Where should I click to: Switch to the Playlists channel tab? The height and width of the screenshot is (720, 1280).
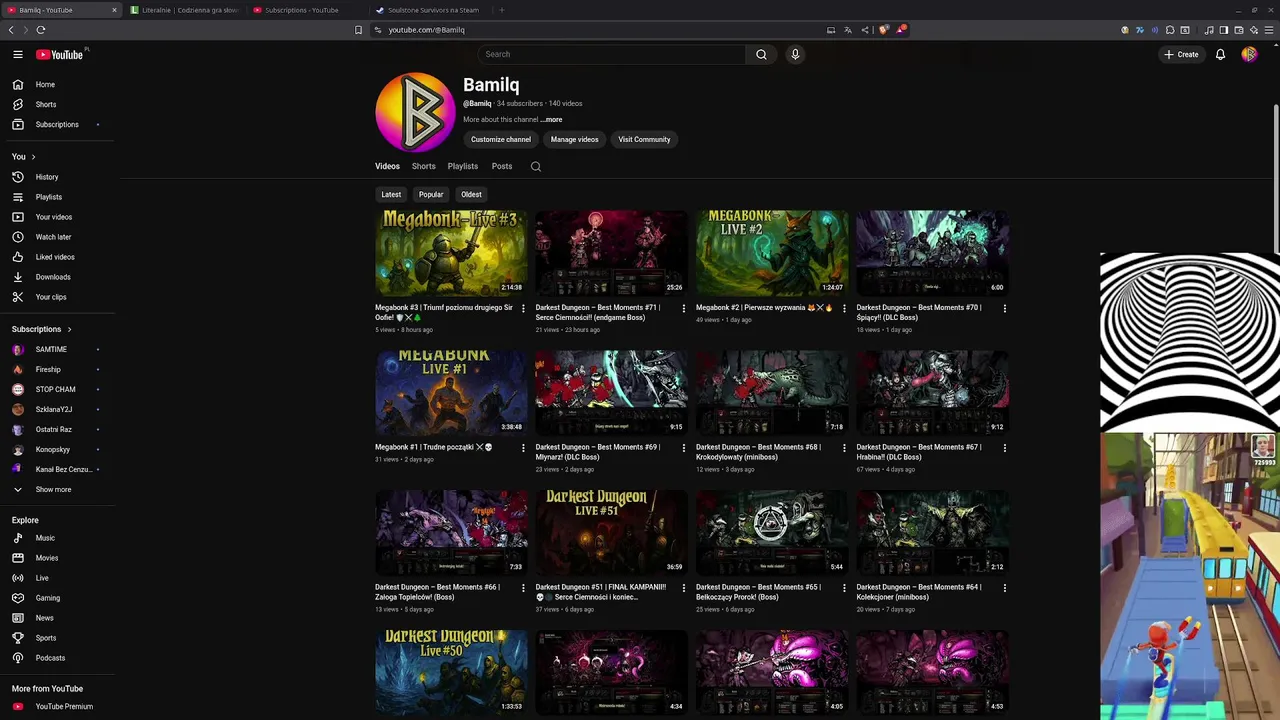click(x=463, y=166)
